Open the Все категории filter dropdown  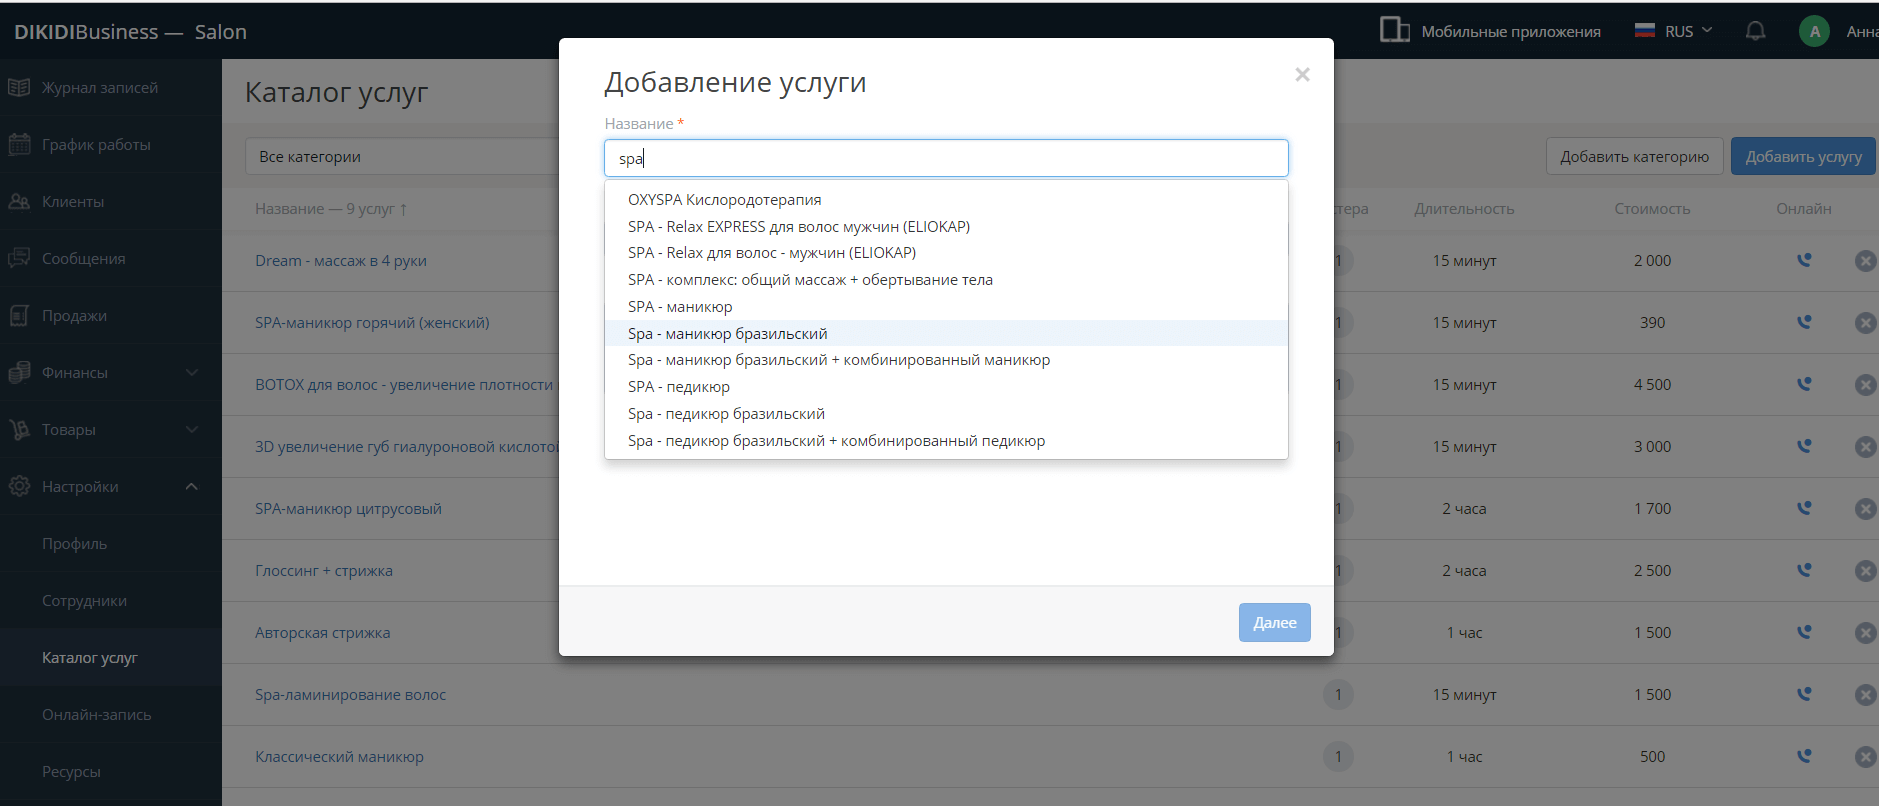(x=400, y=157)
